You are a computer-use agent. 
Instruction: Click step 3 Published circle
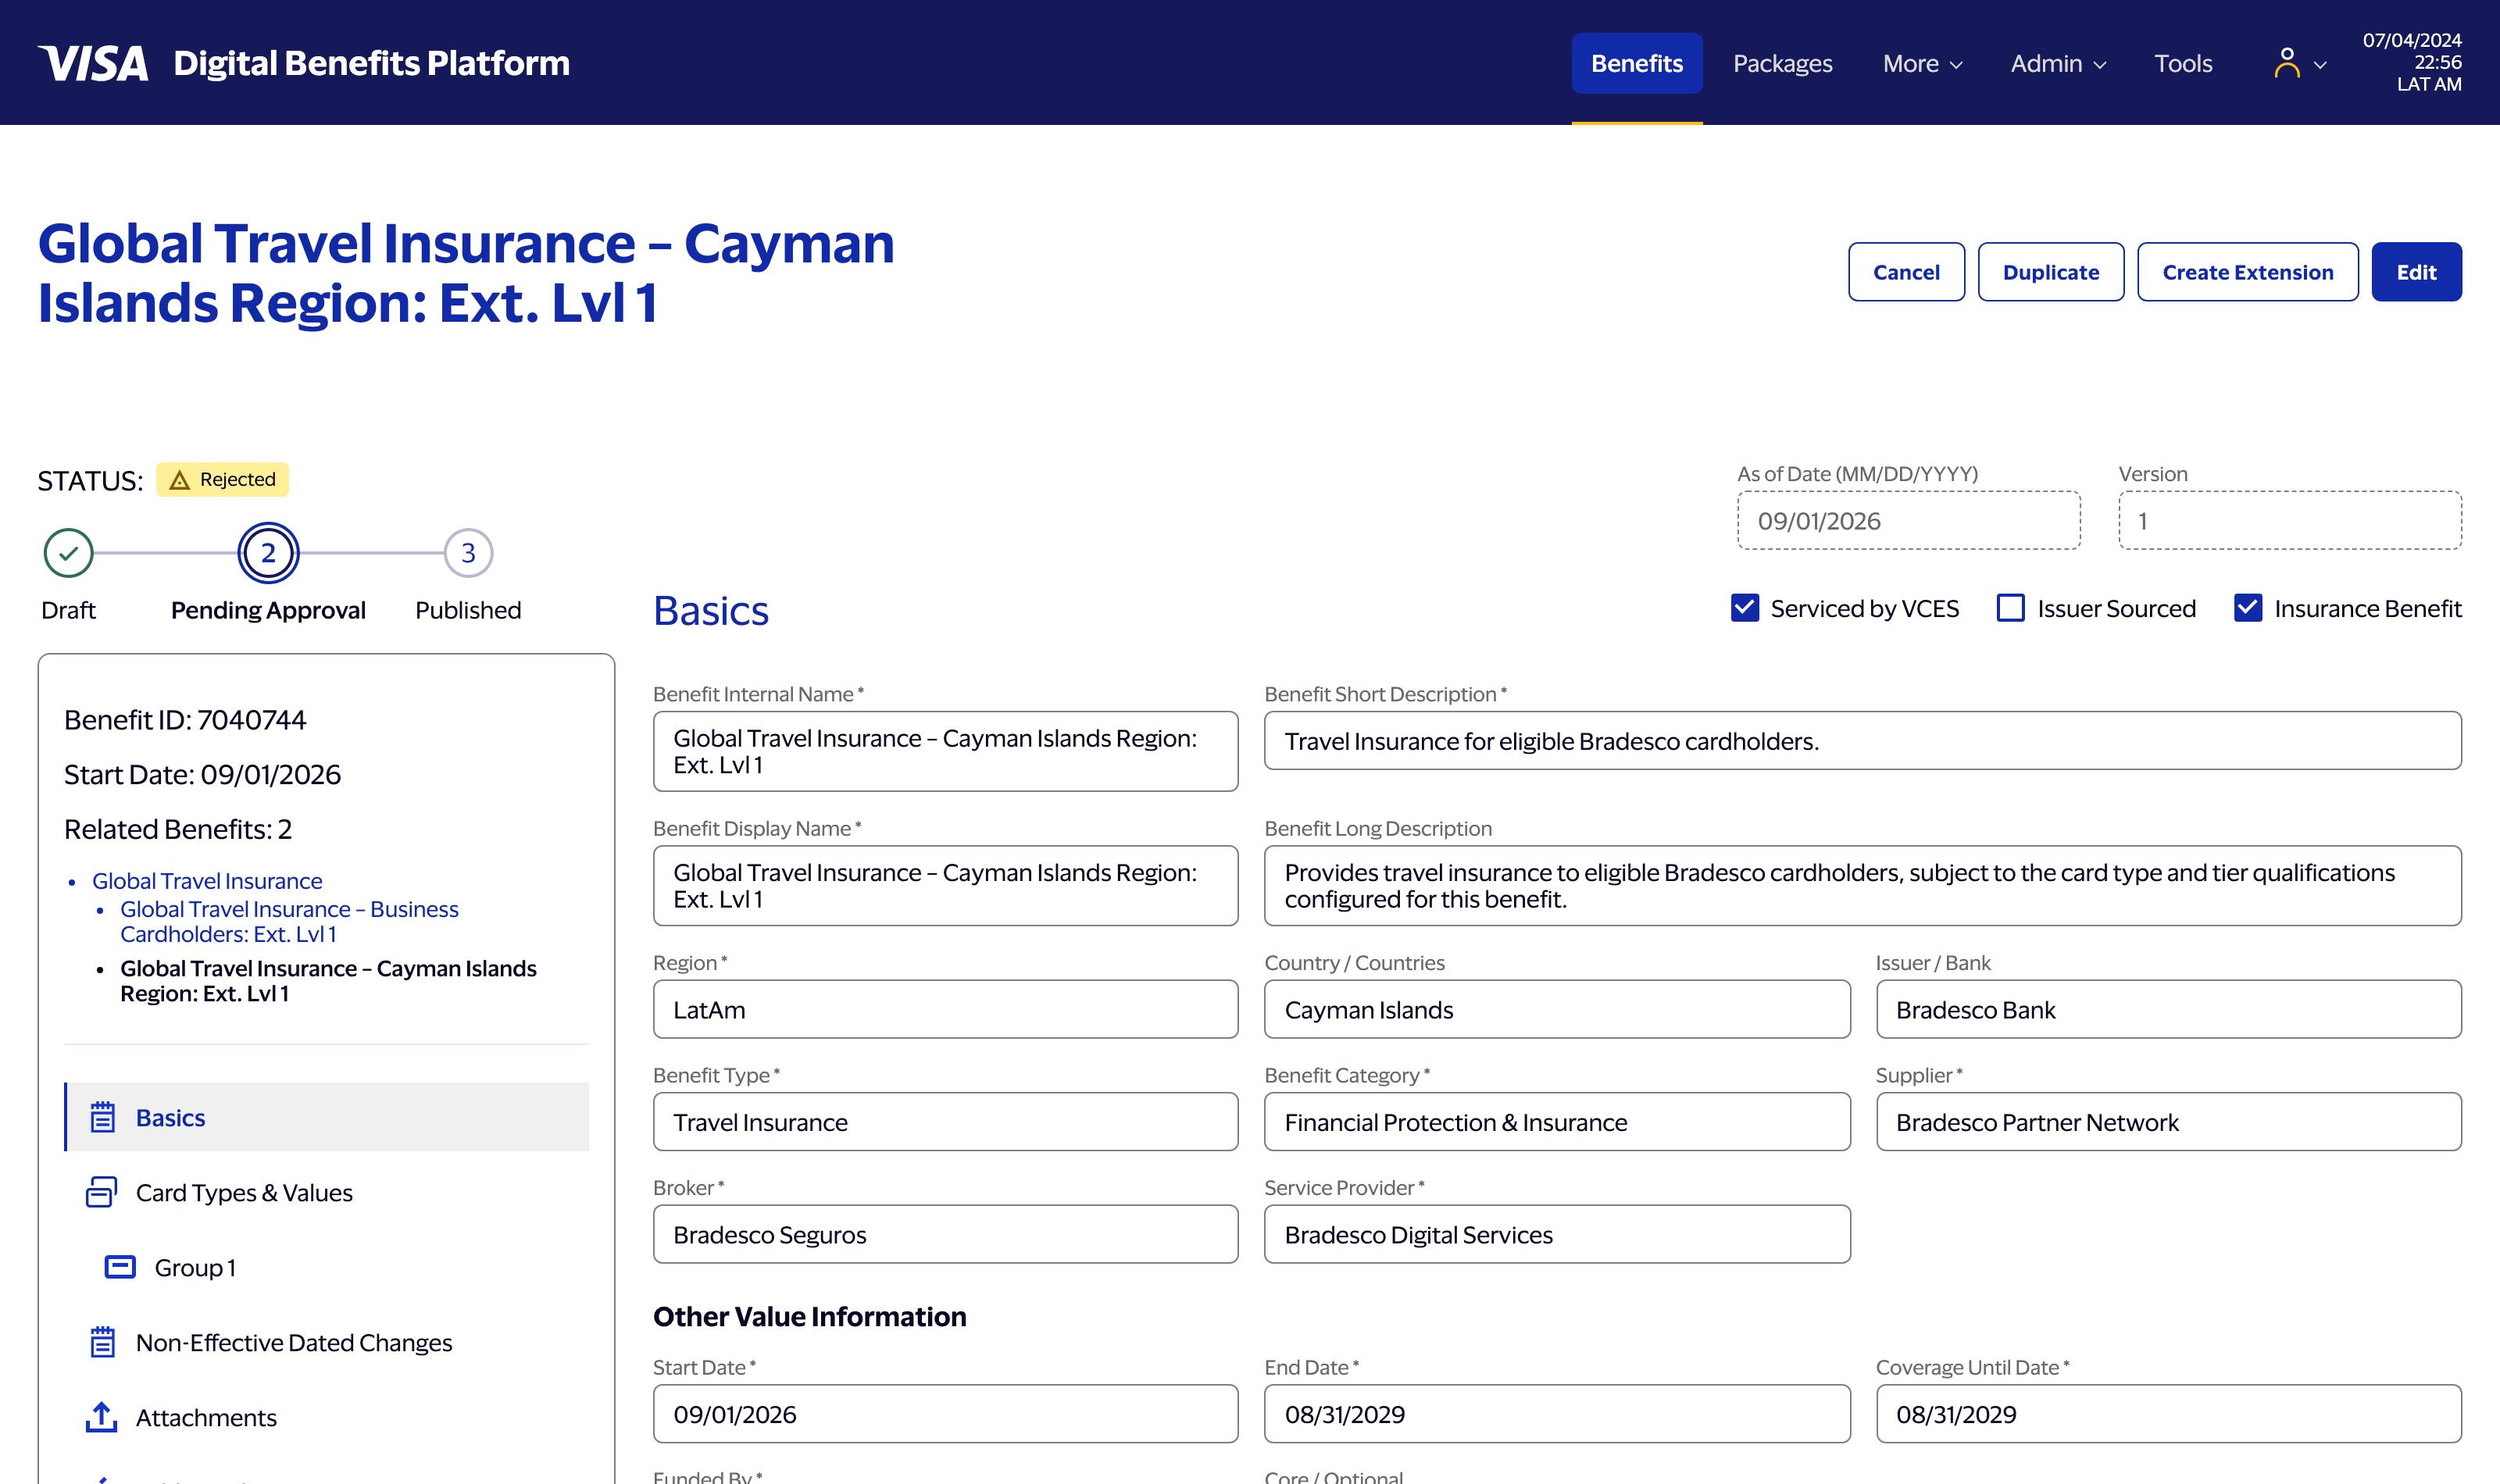coord(468,553)
